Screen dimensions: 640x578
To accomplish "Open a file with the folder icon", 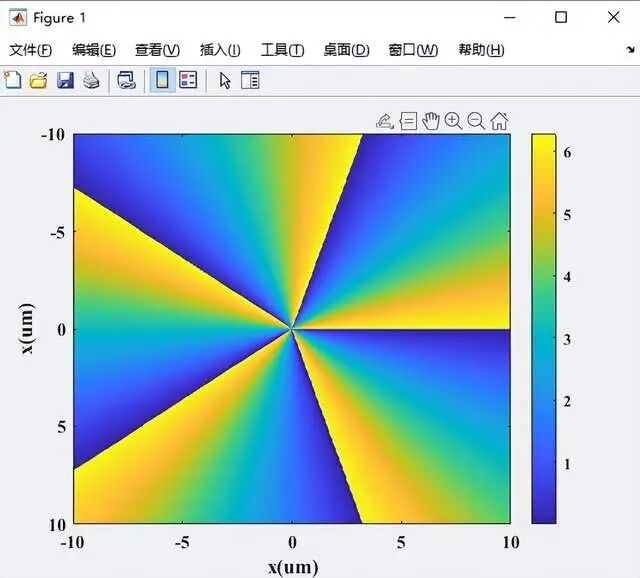I will 39,81.
